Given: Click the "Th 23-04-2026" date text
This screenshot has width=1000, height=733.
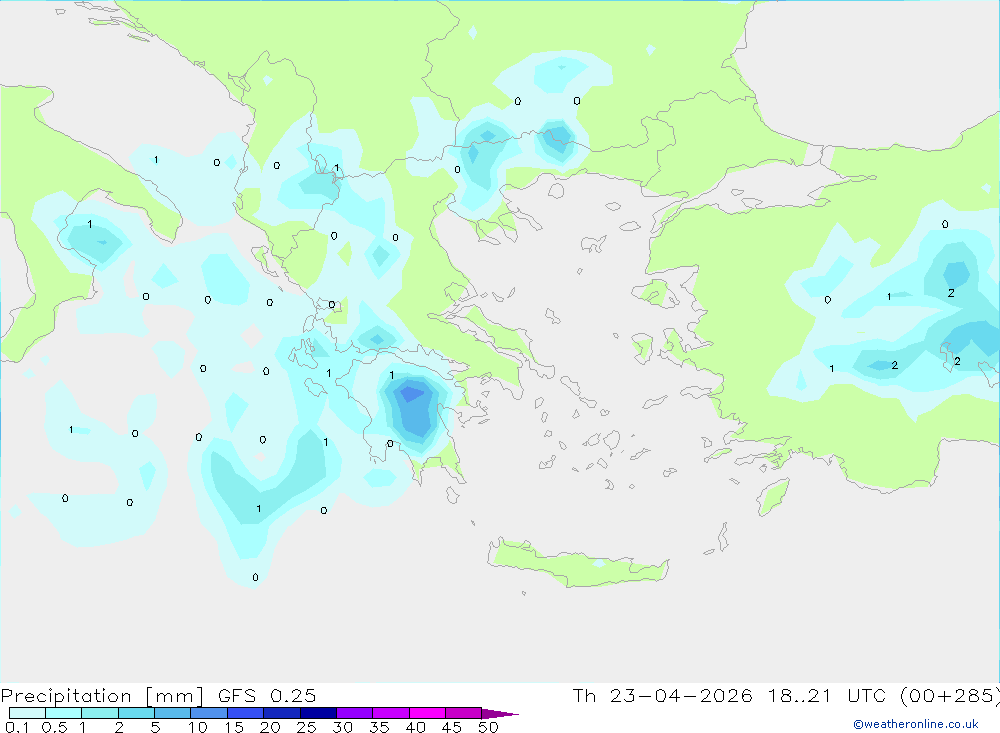Looking at the screenshot, I should [662, 696].
